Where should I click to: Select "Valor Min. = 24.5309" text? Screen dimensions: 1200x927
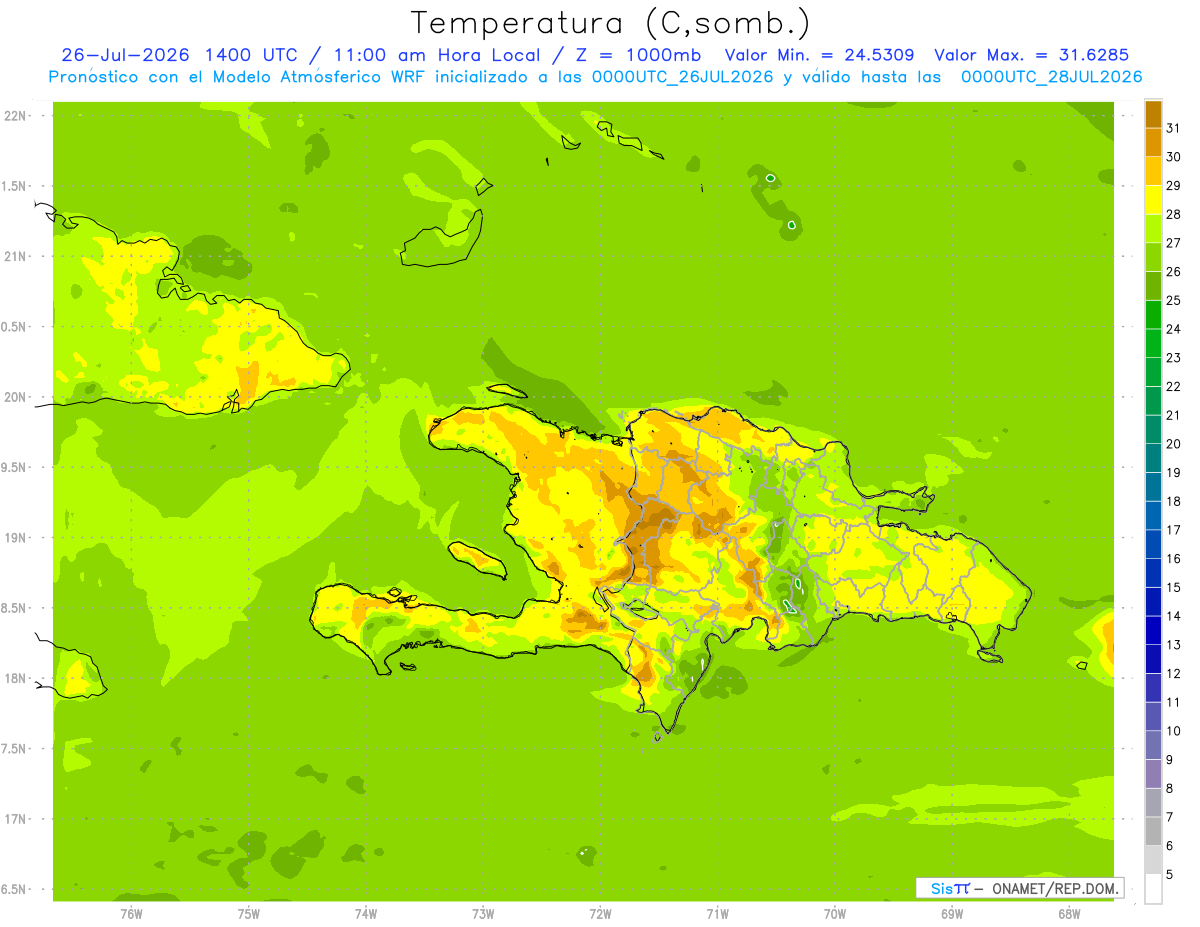(x=819, y=55)
